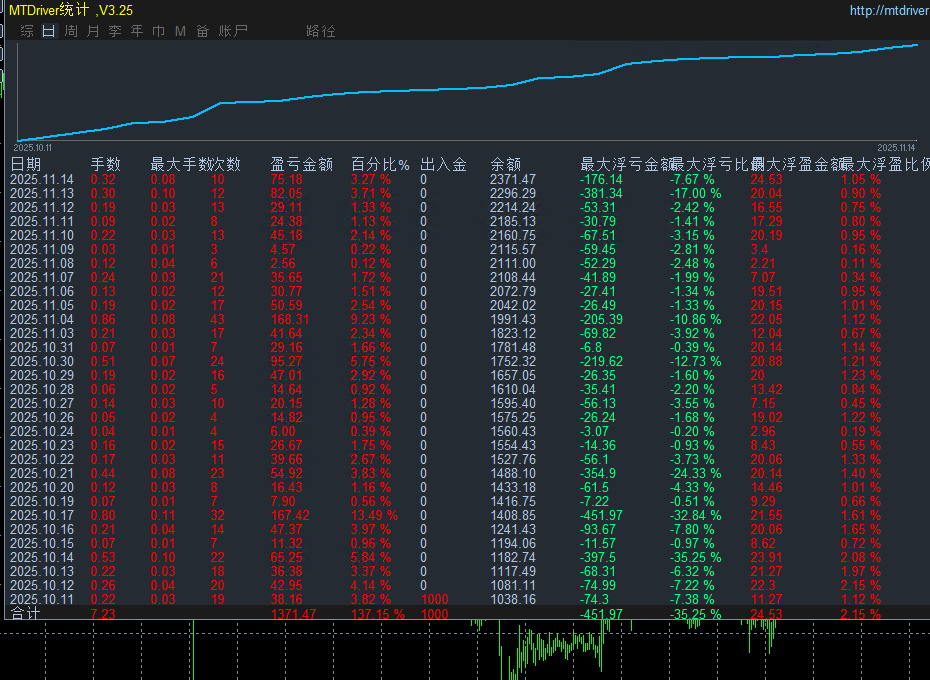This screenshot has height=680, width=930.
Task: Click total lots 7.23
Action: click(103, 614)
